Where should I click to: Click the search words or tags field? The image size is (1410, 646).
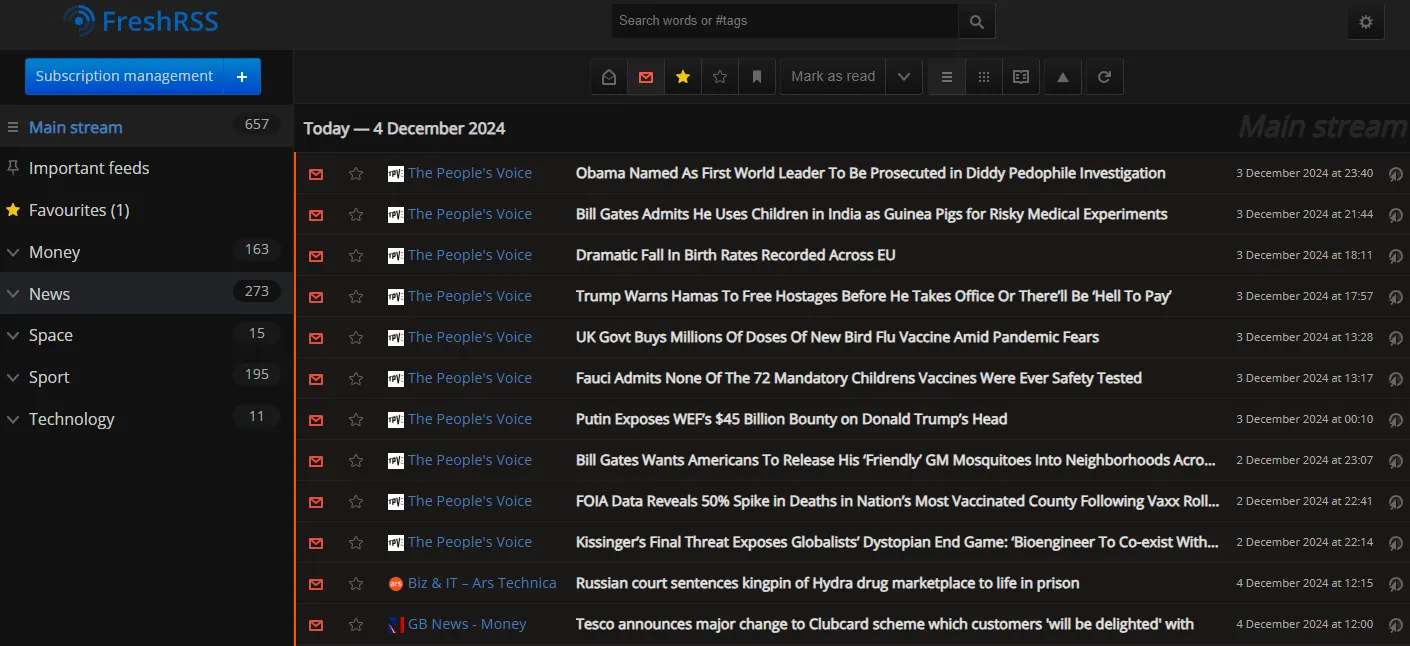[784, 21]
